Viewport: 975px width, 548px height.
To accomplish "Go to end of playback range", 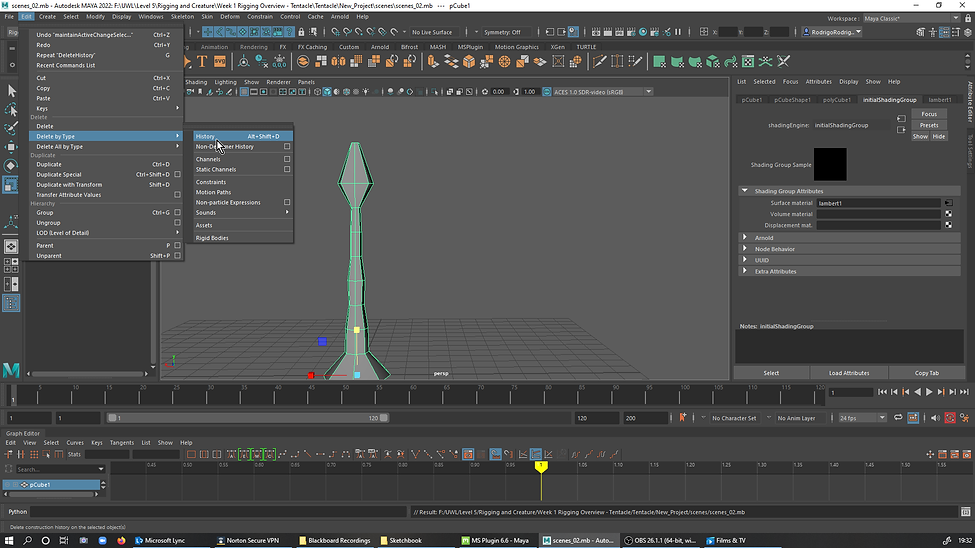I will tap(964, 392).
